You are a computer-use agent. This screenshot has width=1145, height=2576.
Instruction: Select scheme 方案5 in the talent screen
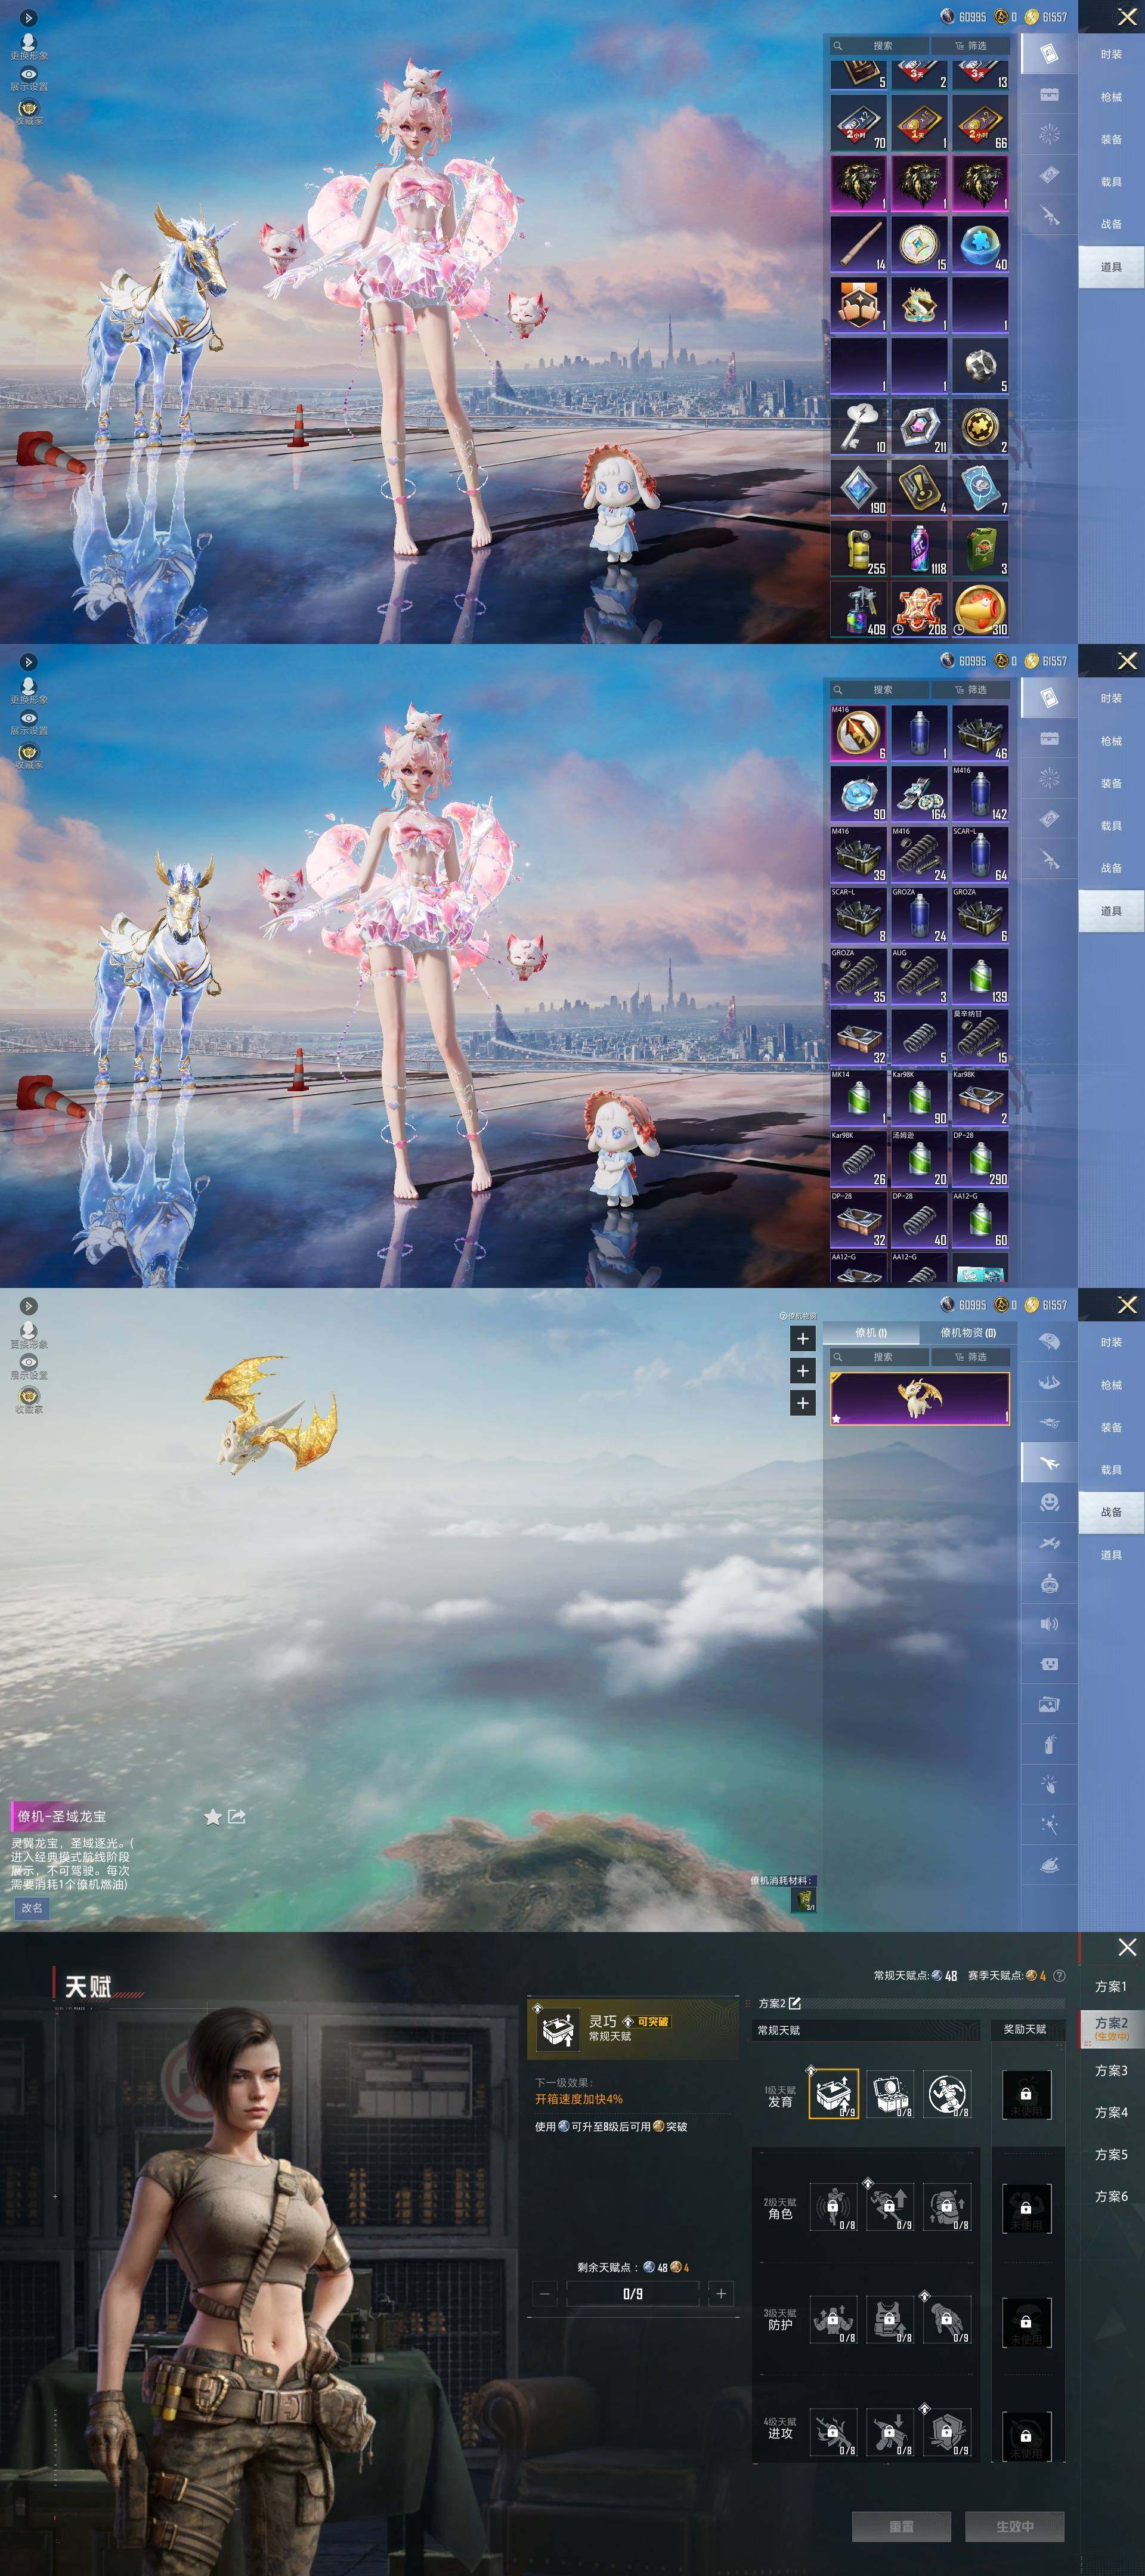pos(1110,2154)
